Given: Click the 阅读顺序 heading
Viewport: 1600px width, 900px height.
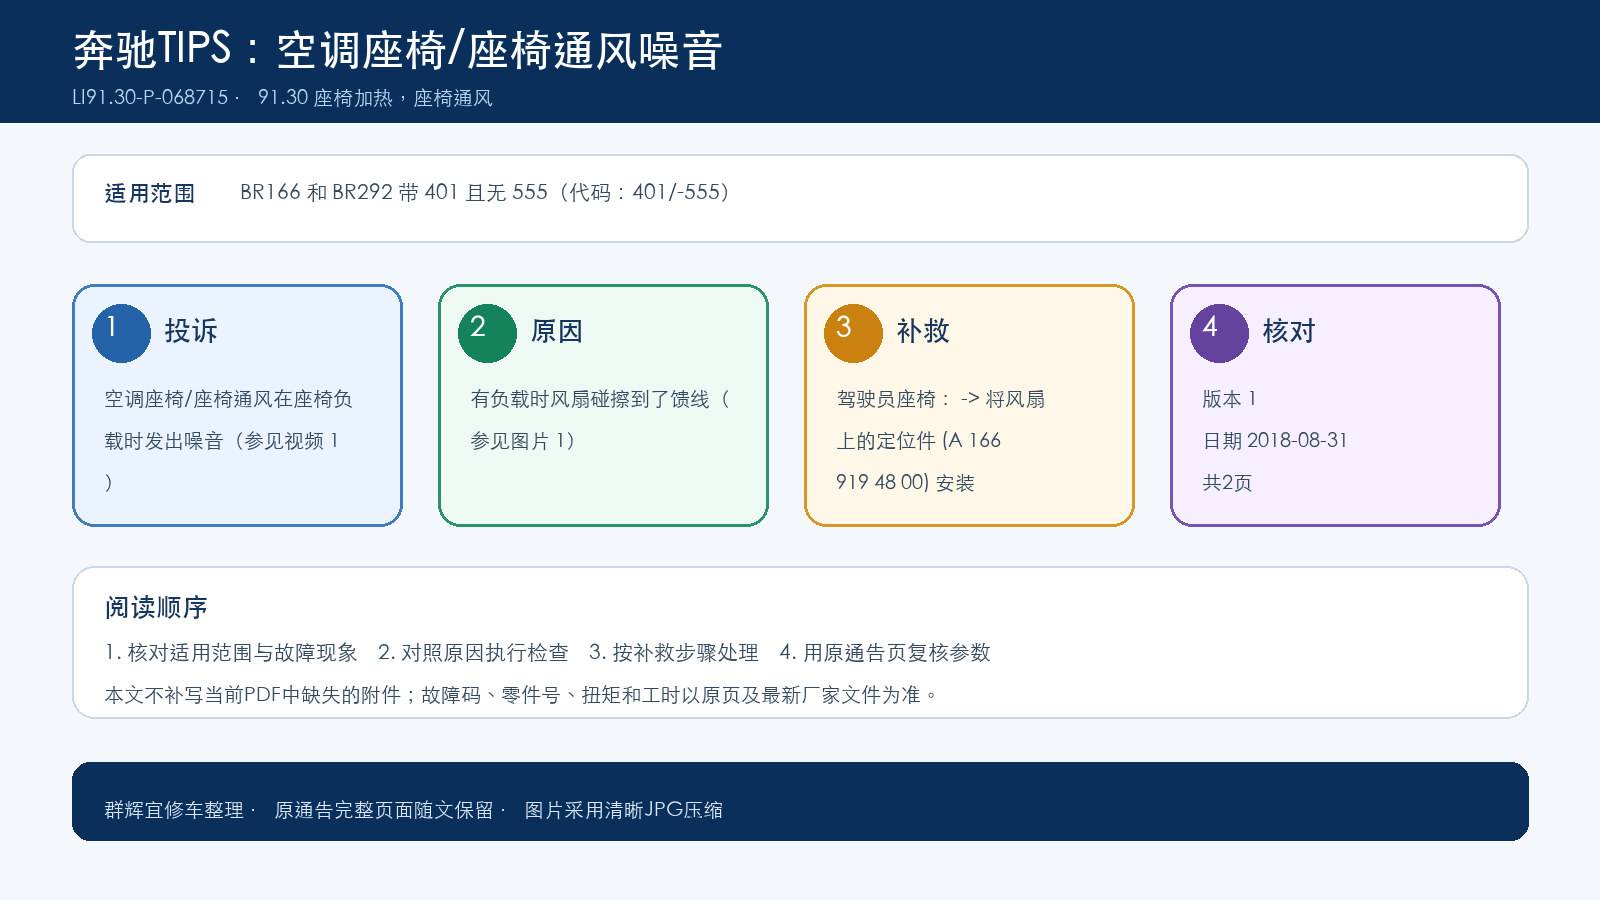Looking at the screenshot, I should (x=156, y=608).
